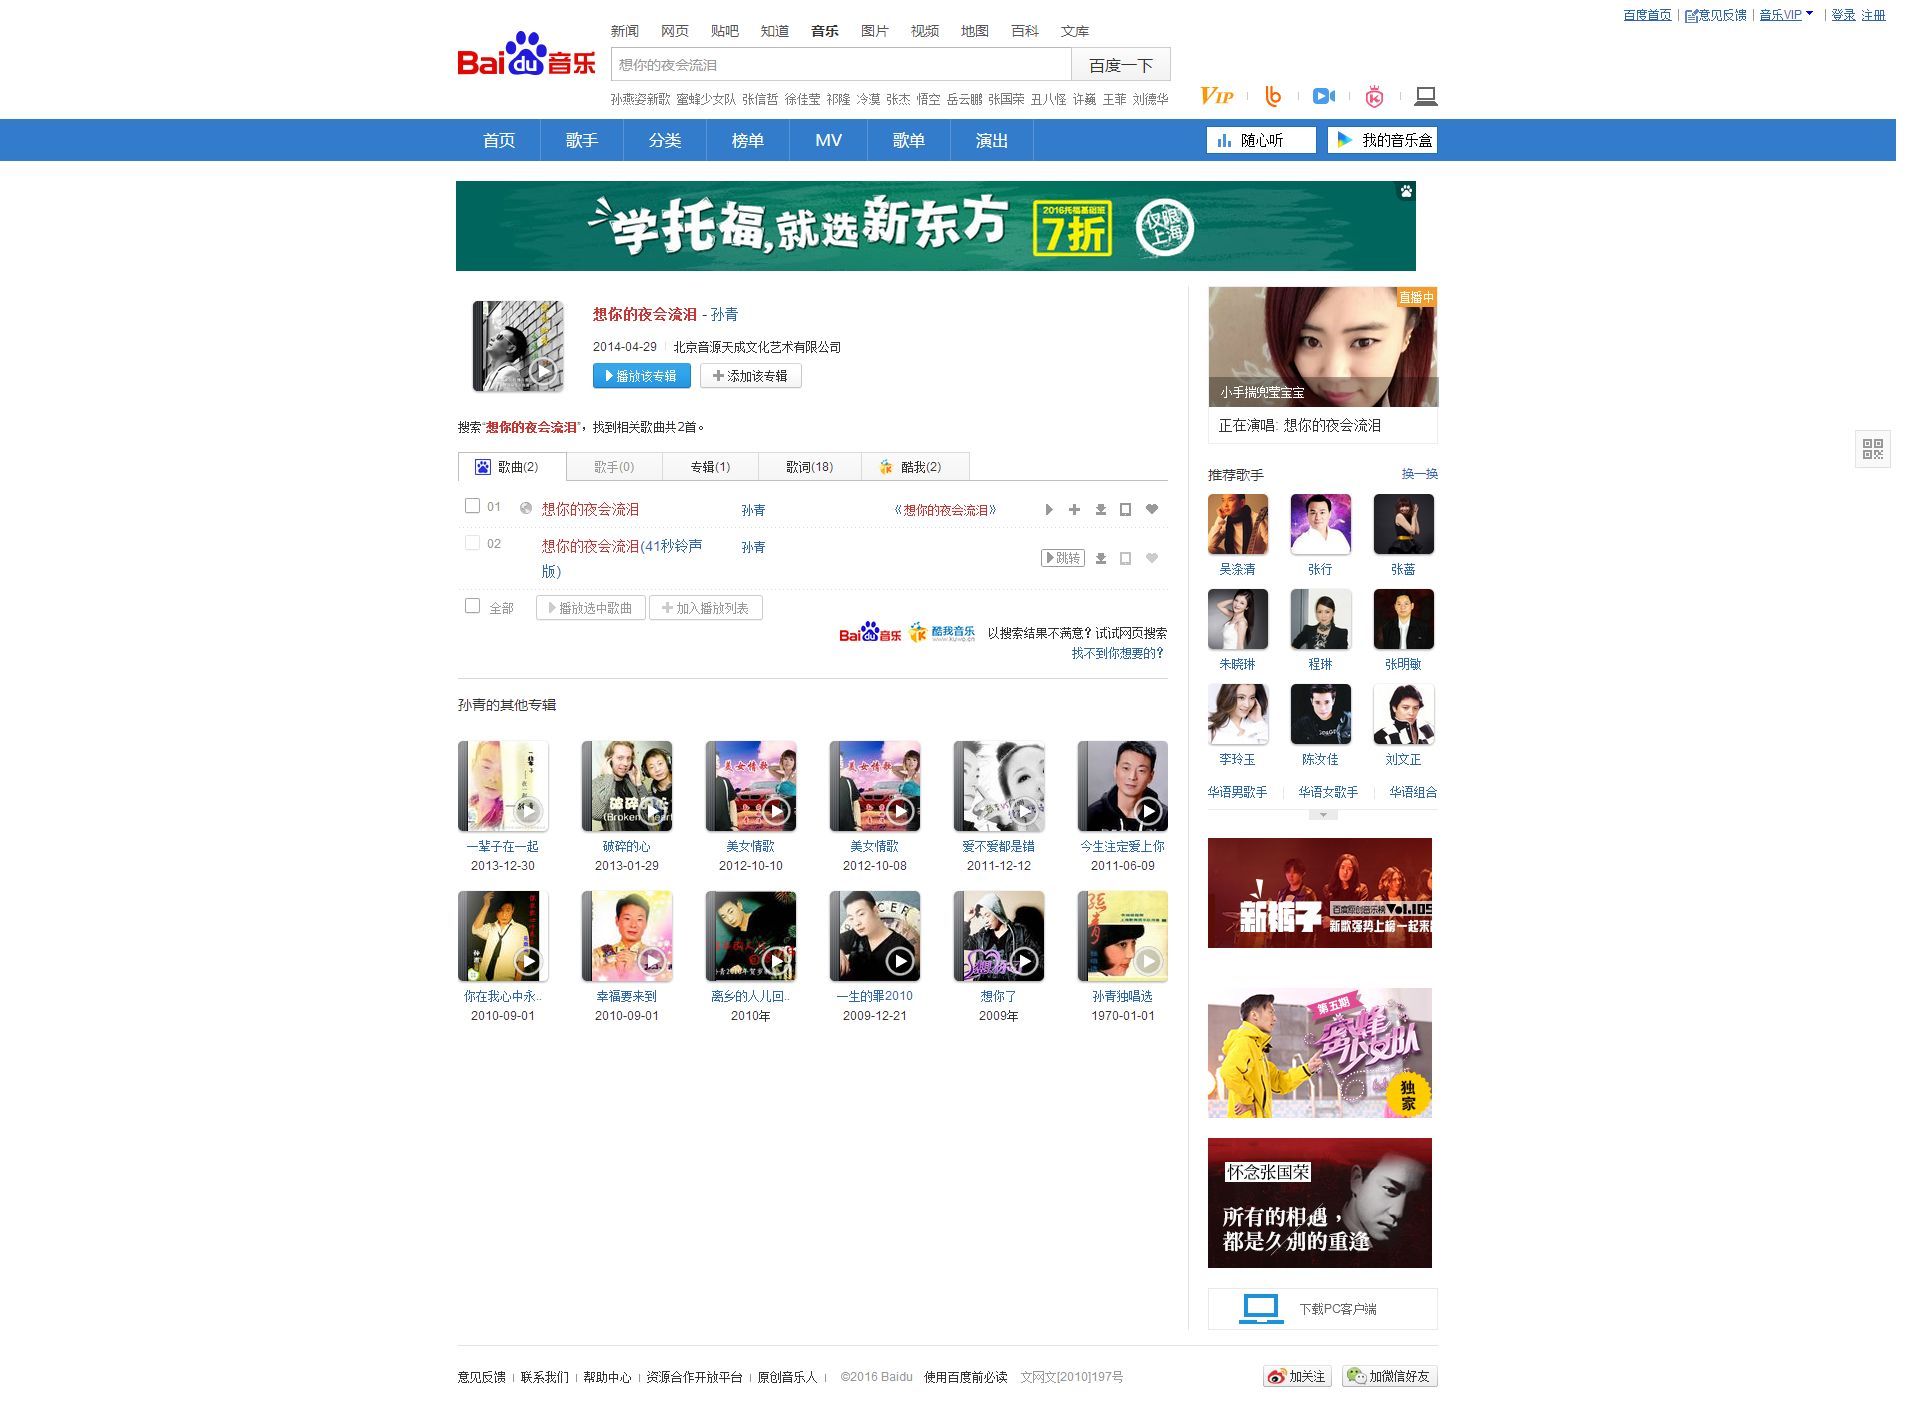Click the 换一换 refresh link
This screenshot has height=1407, width=1908.
[x=1420, y=474]
